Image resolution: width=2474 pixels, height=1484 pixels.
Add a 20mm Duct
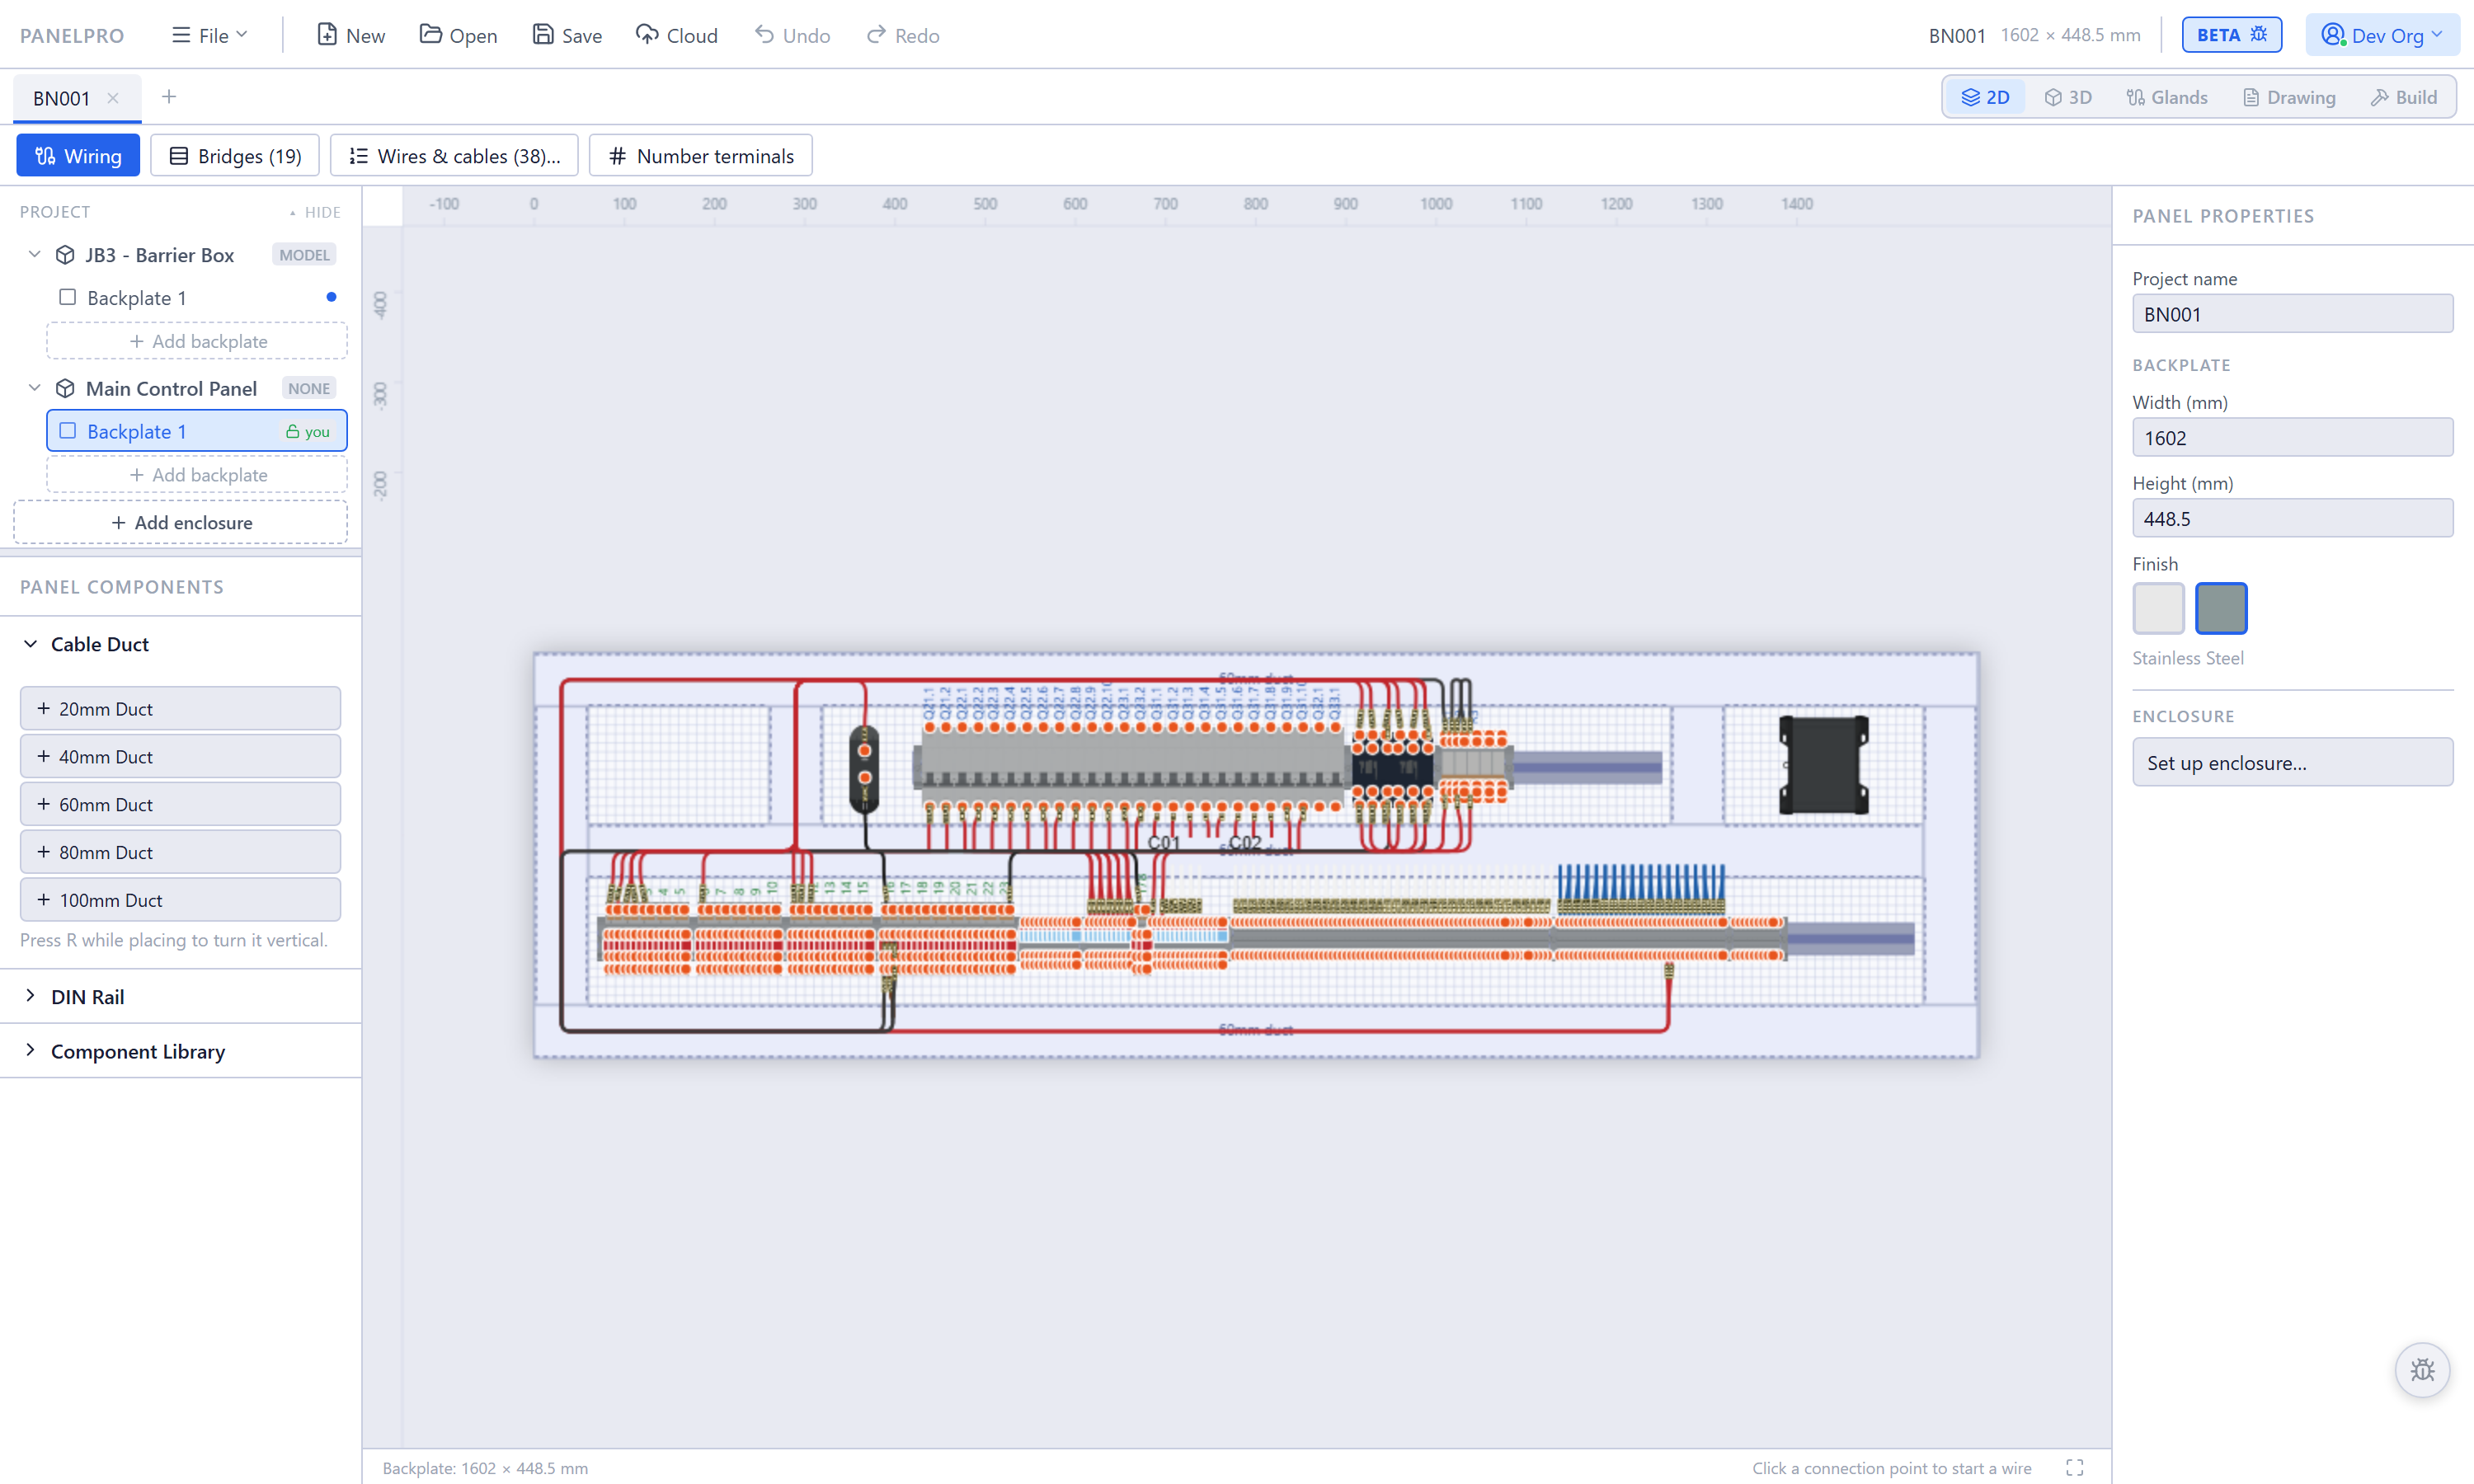(x=180, y=708)
